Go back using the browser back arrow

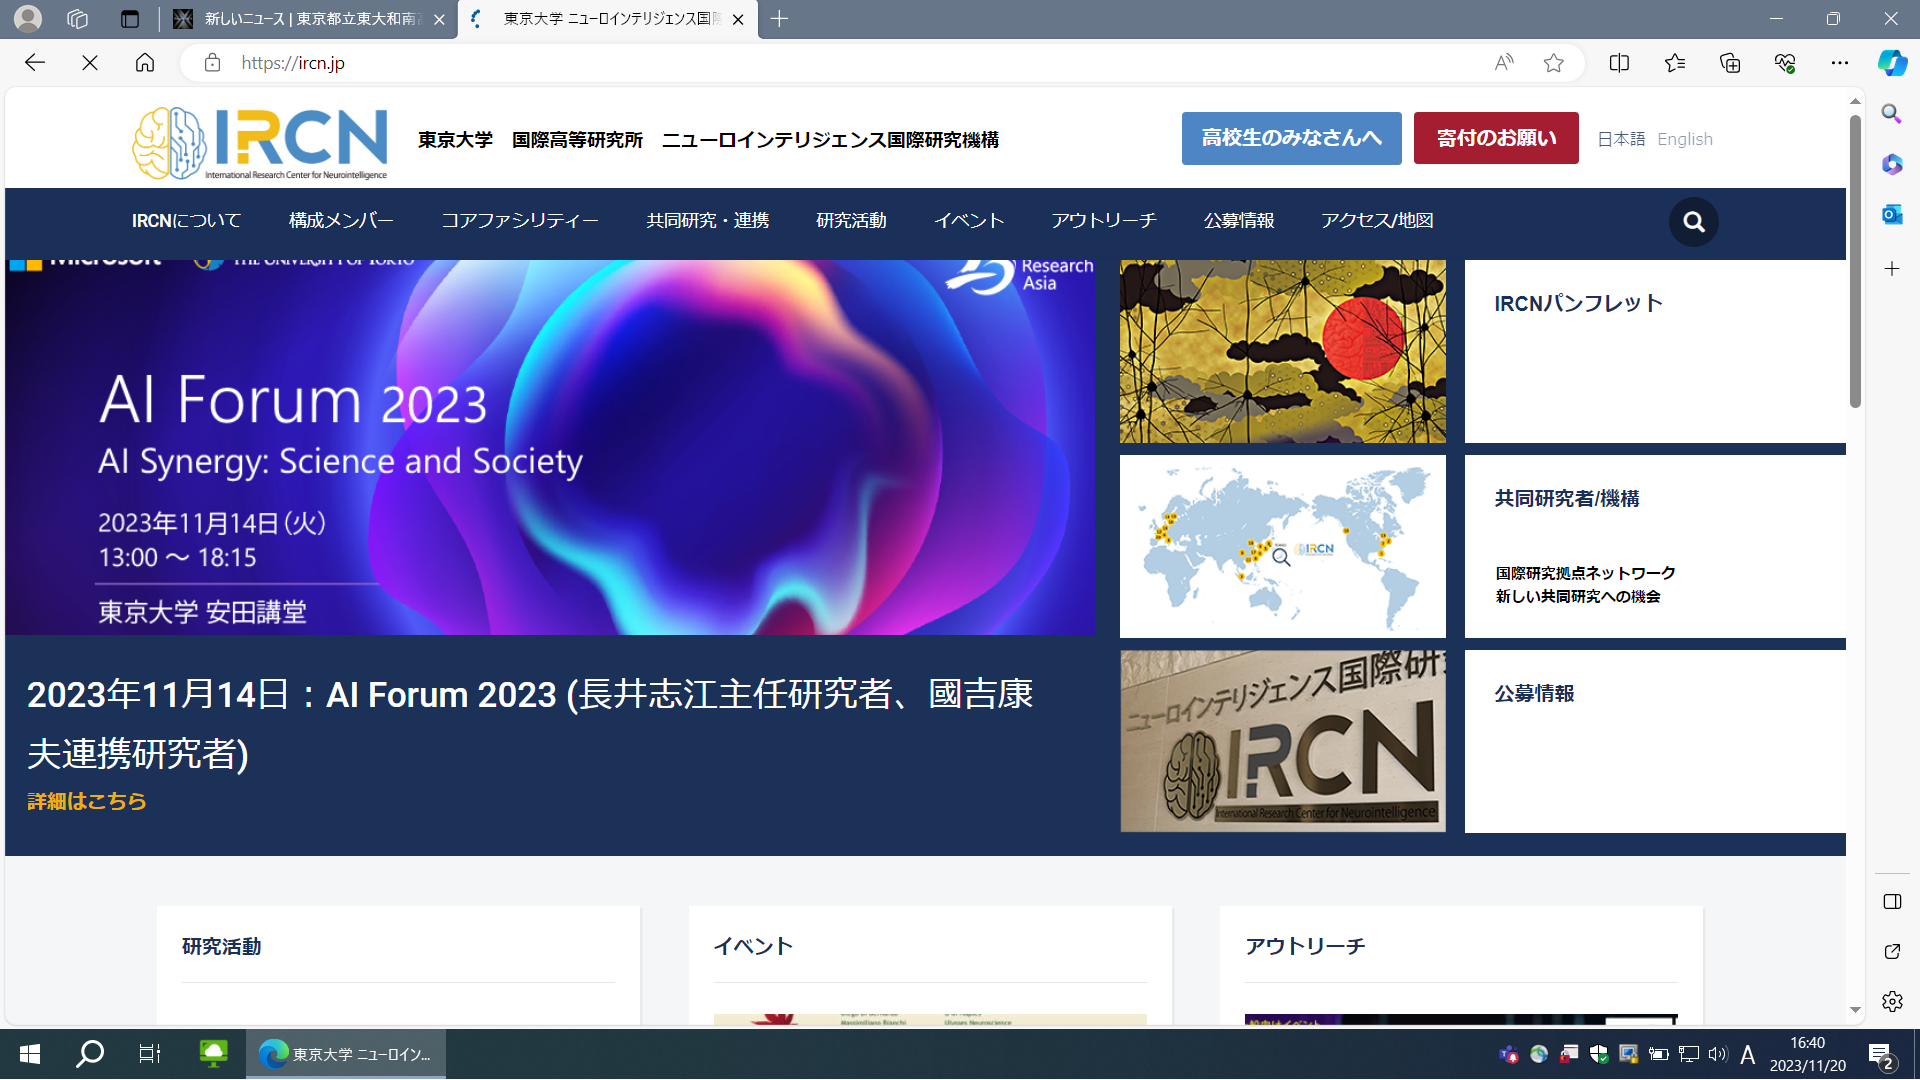[35, 63]
